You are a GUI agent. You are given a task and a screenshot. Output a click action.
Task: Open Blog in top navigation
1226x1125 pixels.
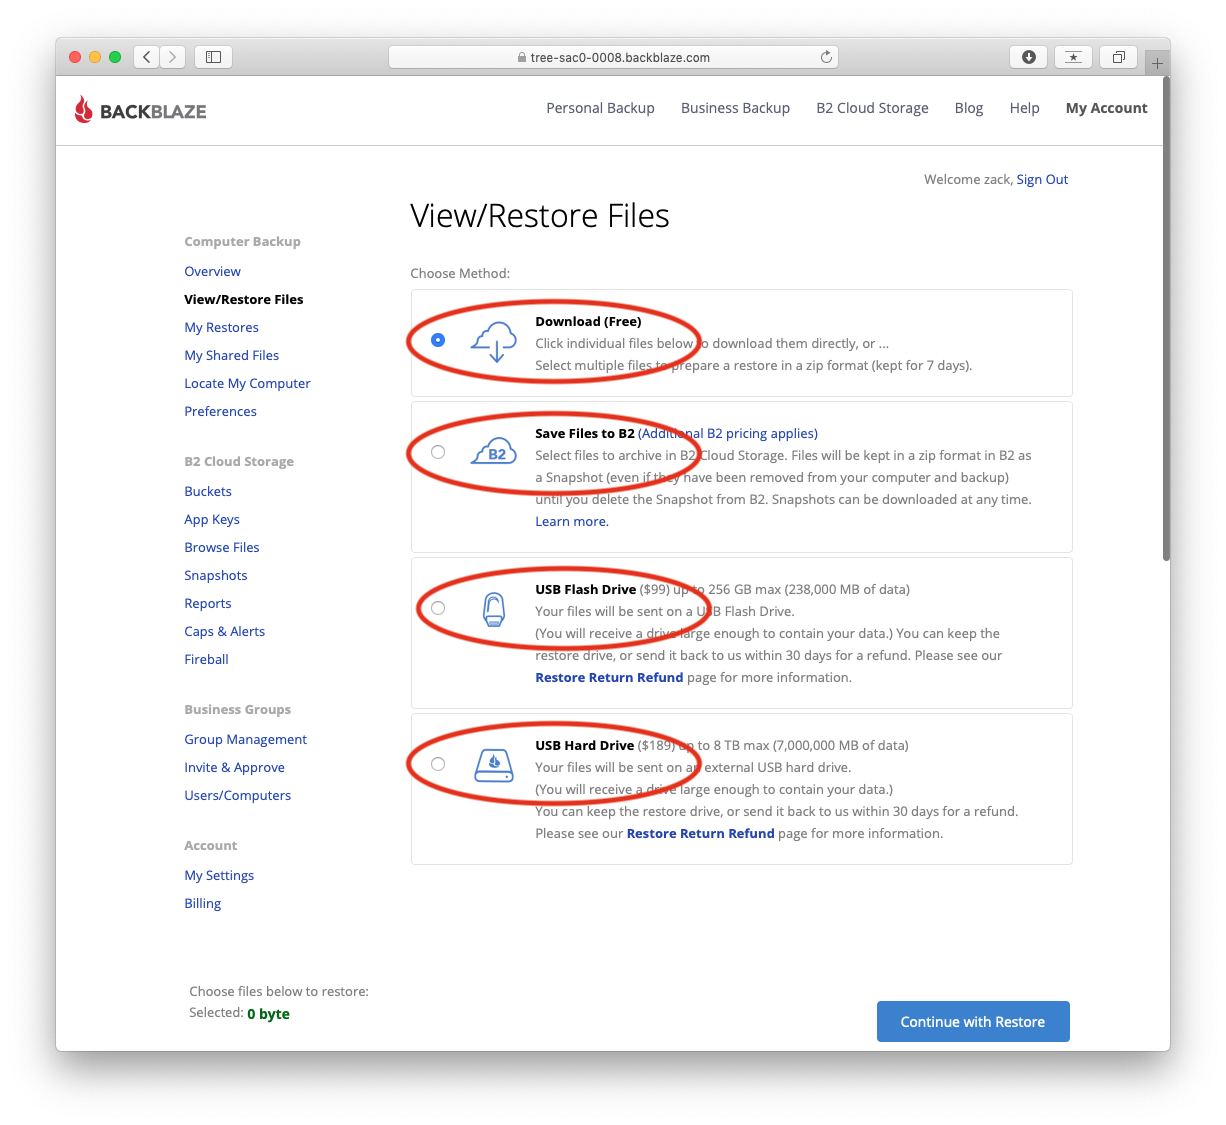coord(969,108)
